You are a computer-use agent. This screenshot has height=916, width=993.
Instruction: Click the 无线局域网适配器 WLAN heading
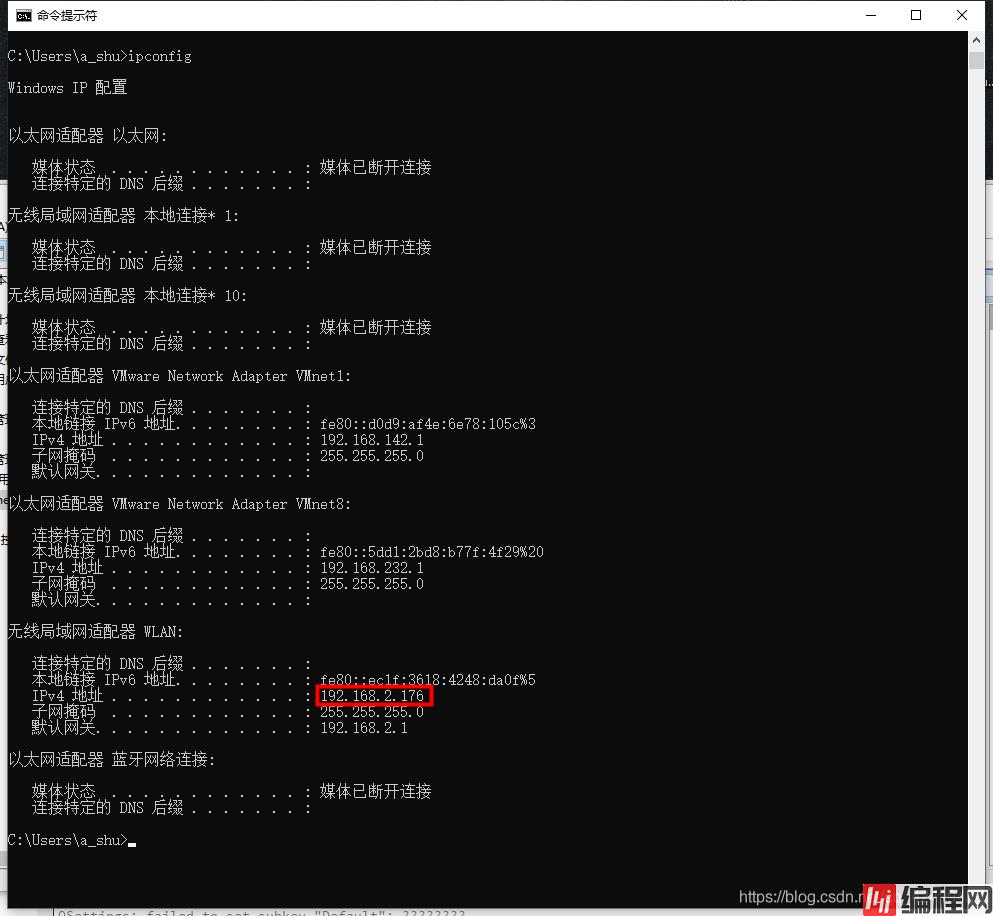(96, 632)
